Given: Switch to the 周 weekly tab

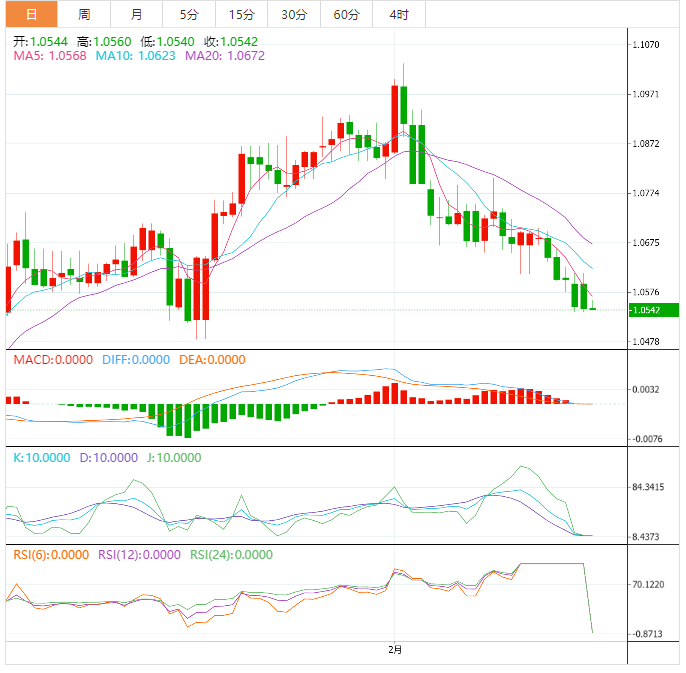Looking at the screenshot, I should [x=84, y=14].
